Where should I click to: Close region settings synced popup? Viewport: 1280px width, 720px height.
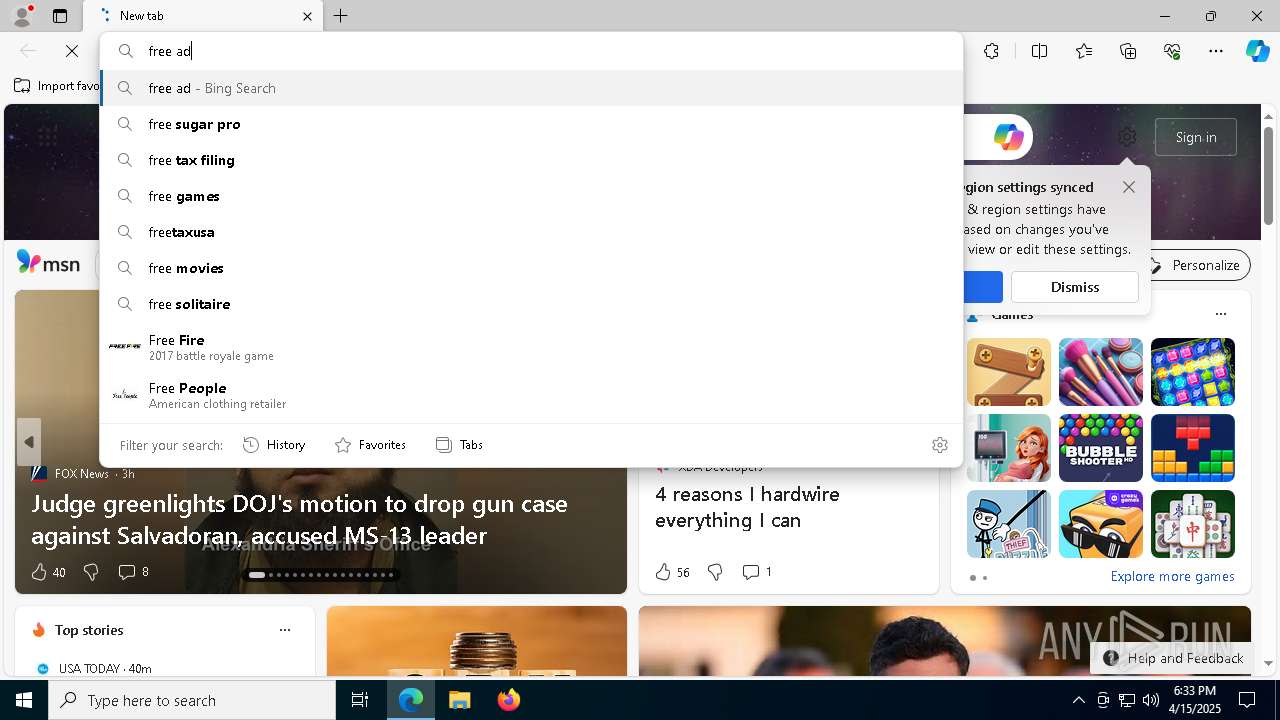(x=1129, y=187)
